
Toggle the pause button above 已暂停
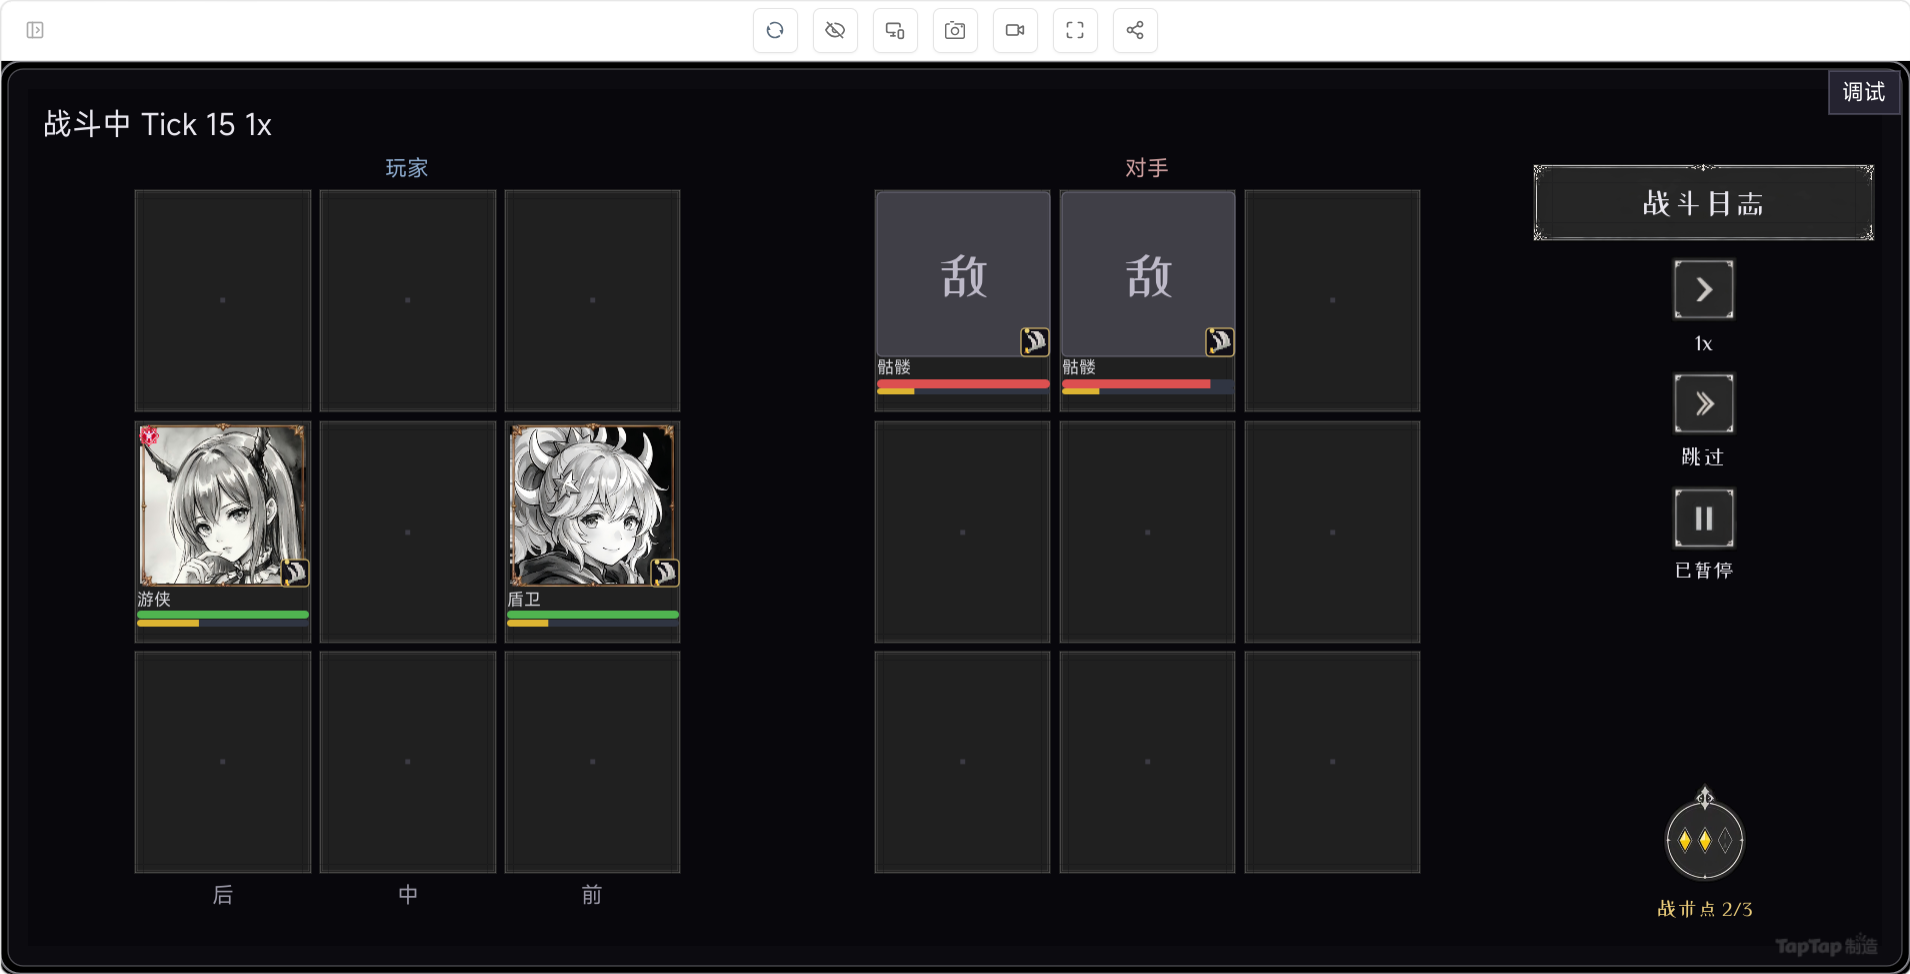tap(1704, 518)
